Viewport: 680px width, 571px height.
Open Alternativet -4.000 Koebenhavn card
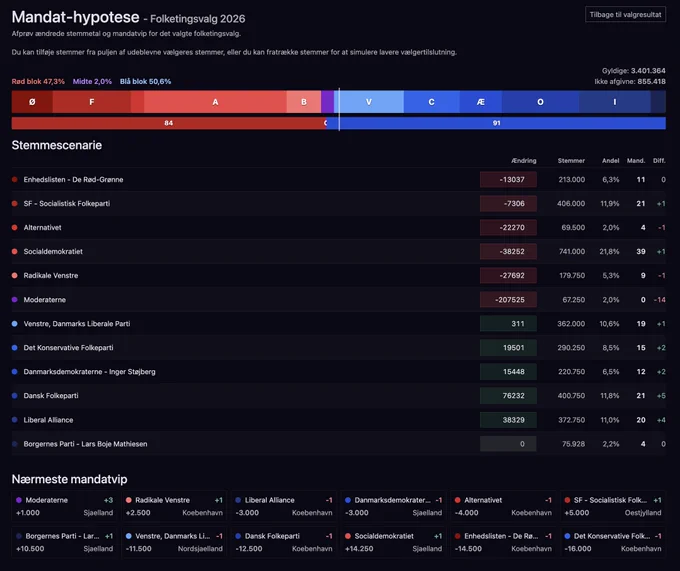pyautogui.click(x=503, y=506)
